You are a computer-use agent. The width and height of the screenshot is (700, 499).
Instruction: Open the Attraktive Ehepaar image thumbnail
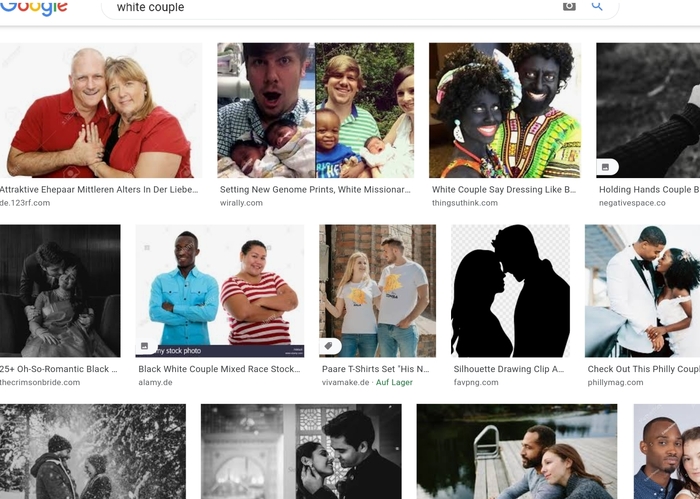tap(100, 110)
